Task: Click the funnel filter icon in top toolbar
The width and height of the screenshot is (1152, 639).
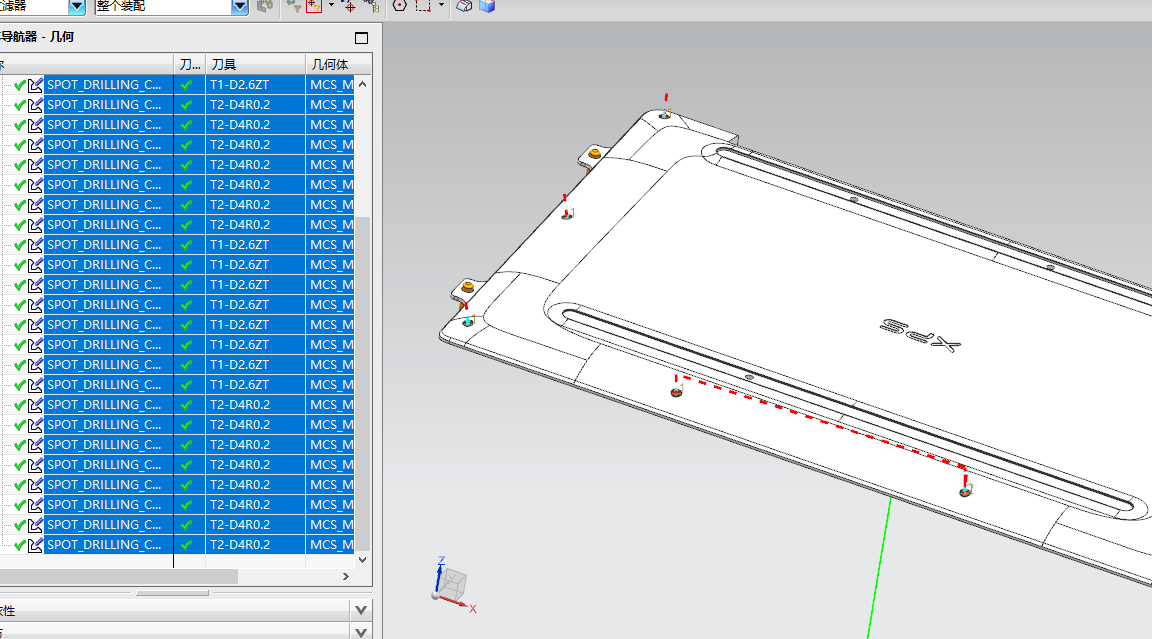Action: click(x=292, y=6)
